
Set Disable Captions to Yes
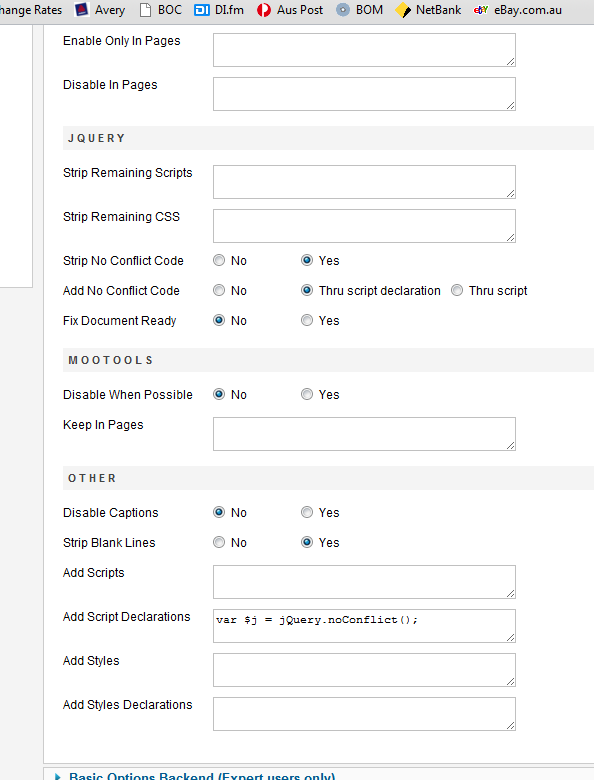pos(307,512)
